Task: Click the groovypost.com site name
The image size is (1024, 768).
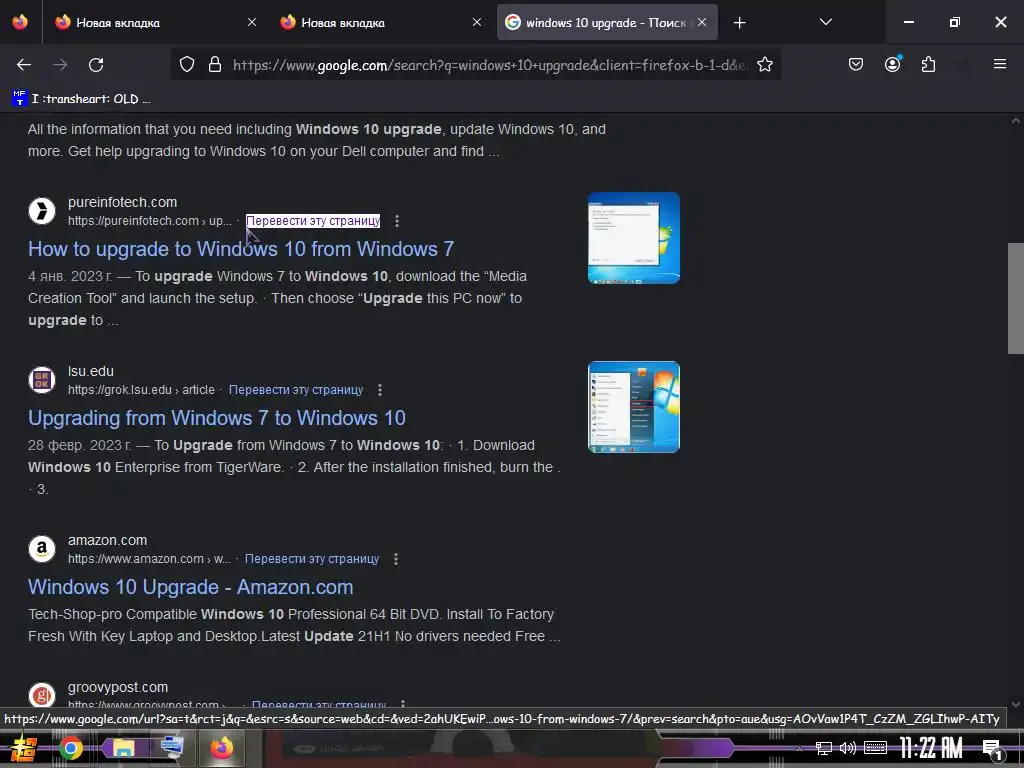Action: pos(118,687)
